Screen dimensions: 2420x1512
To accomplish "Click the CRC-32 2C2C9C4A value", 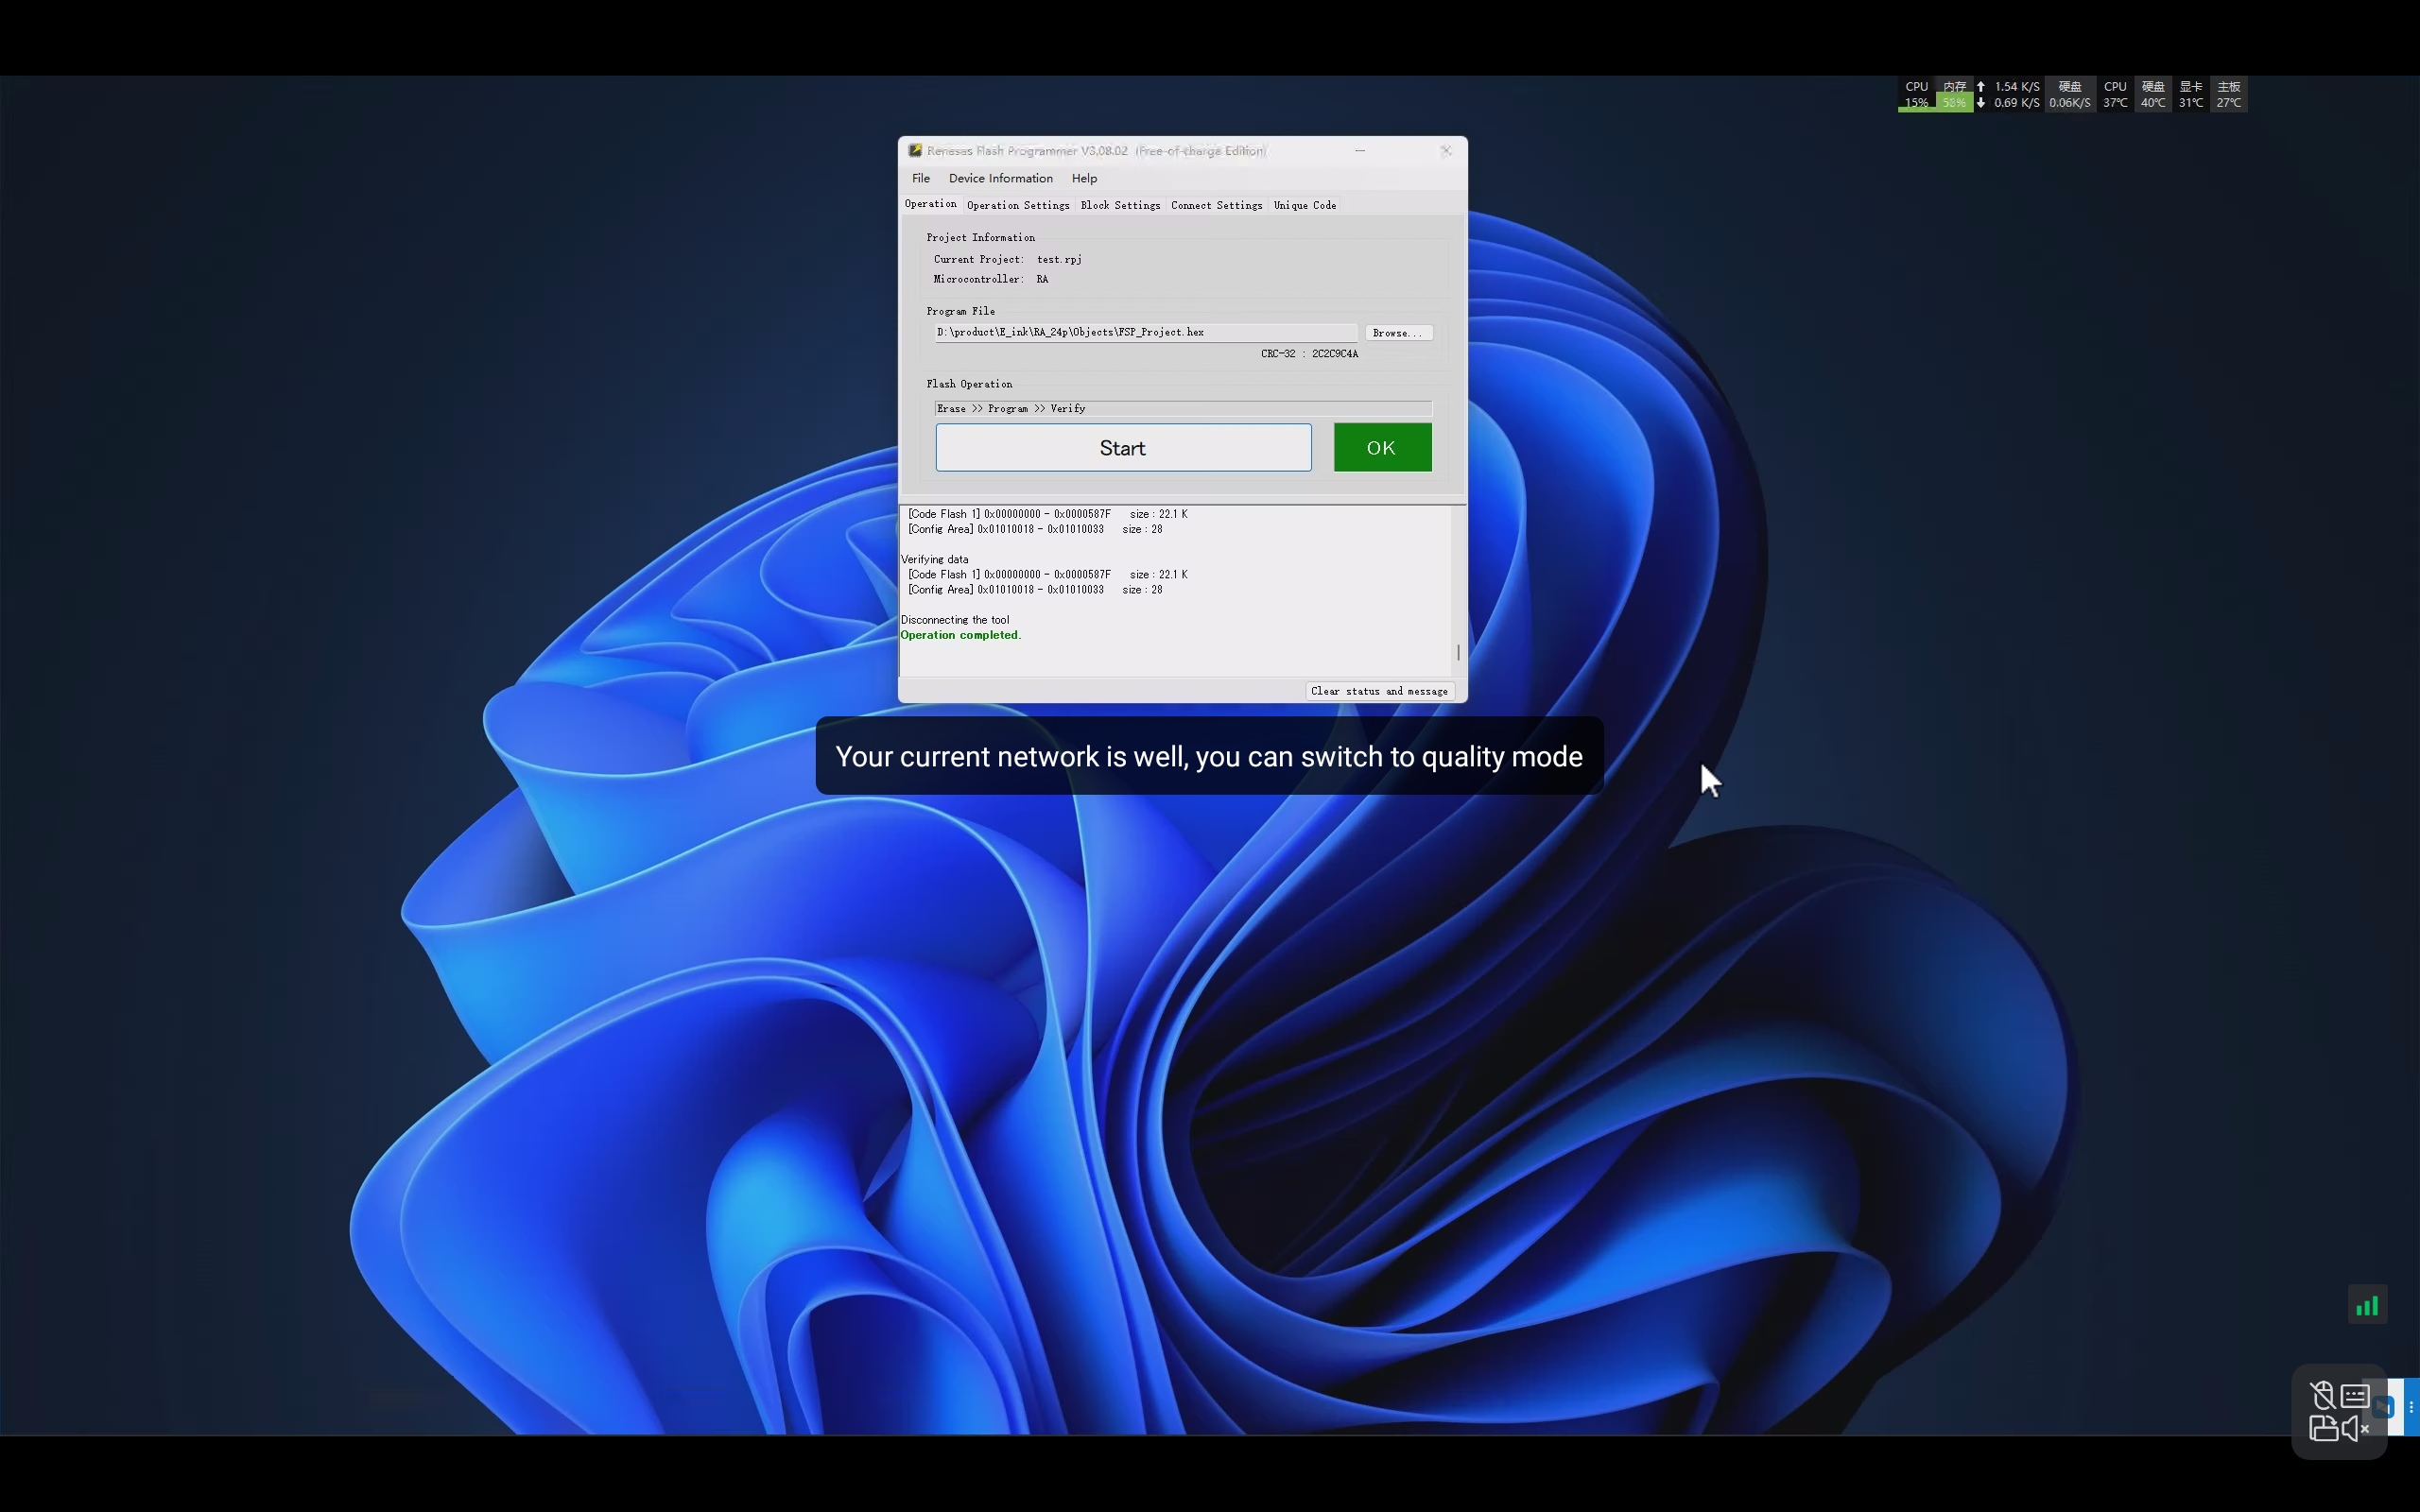I will (1309, 354).
